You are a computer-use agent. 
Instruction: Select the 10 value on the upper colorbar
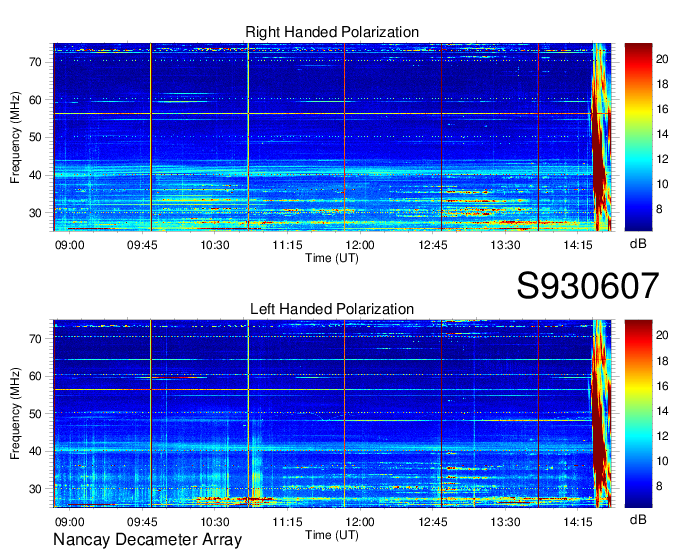pyautogui.click(x=662, y=184)
